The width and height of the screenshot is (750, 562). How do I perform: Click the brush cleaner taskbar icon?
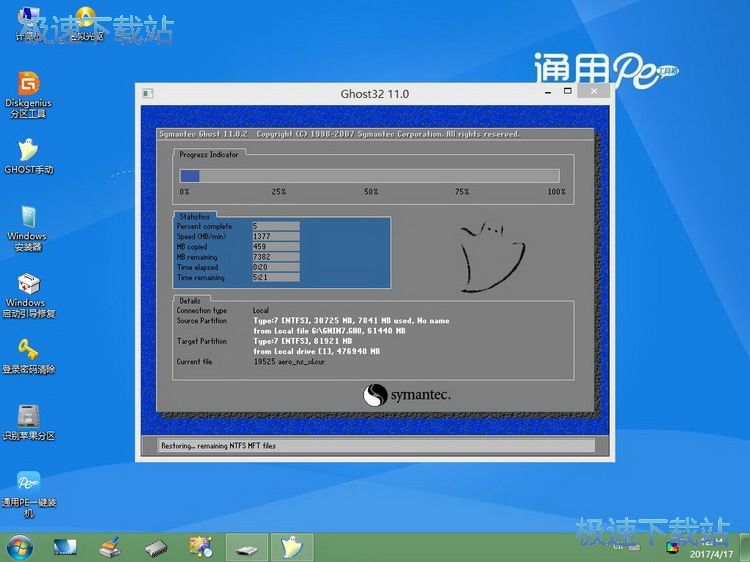pyautogui.click(x=110, y=548)
